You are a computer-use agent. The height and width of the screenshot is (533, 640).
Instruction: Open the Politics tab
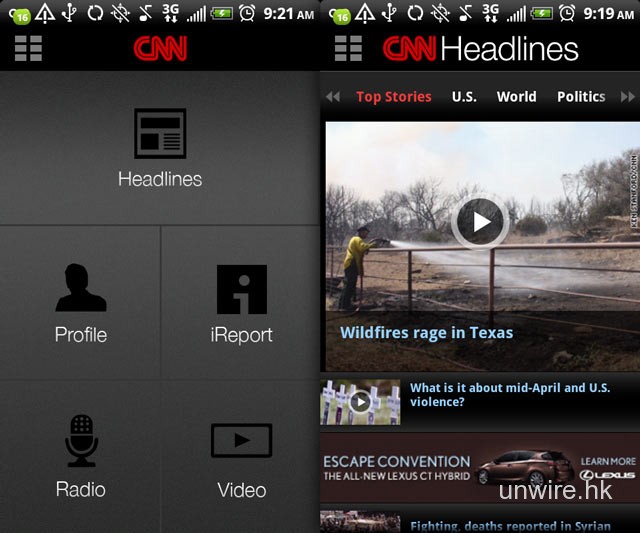[x=581, y=97]
